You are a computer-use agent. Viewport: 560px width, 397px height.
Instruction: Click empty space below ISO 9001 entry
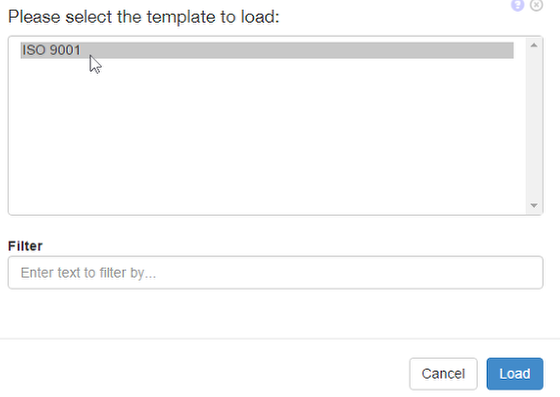267,136
